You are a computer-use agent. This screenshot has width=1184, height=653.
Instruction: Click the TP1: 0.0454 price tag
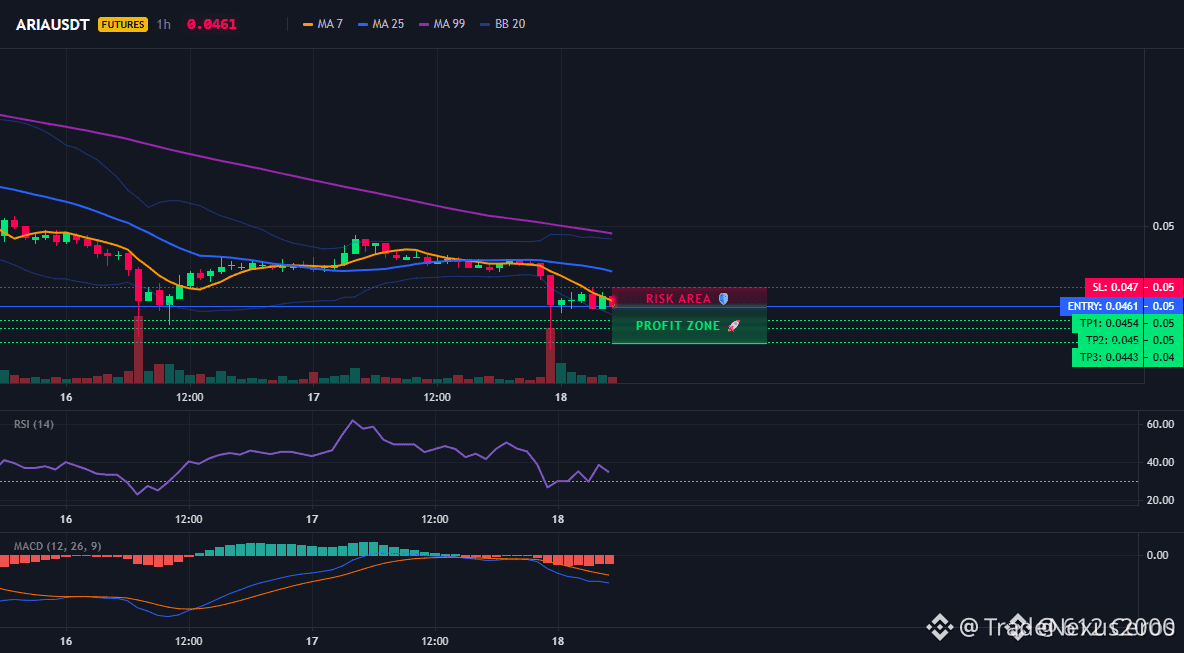tap(1108, 323)
